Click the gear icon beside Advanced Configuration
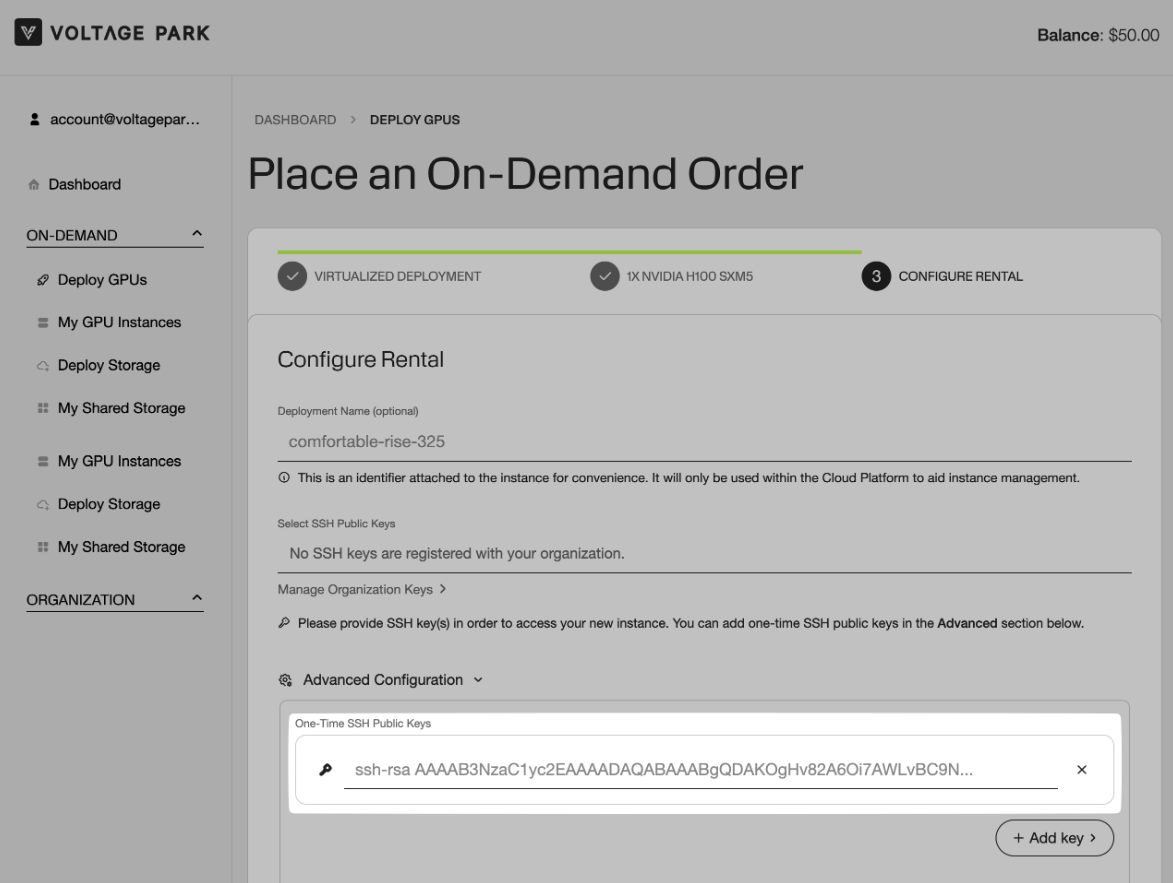 (285, 680)
